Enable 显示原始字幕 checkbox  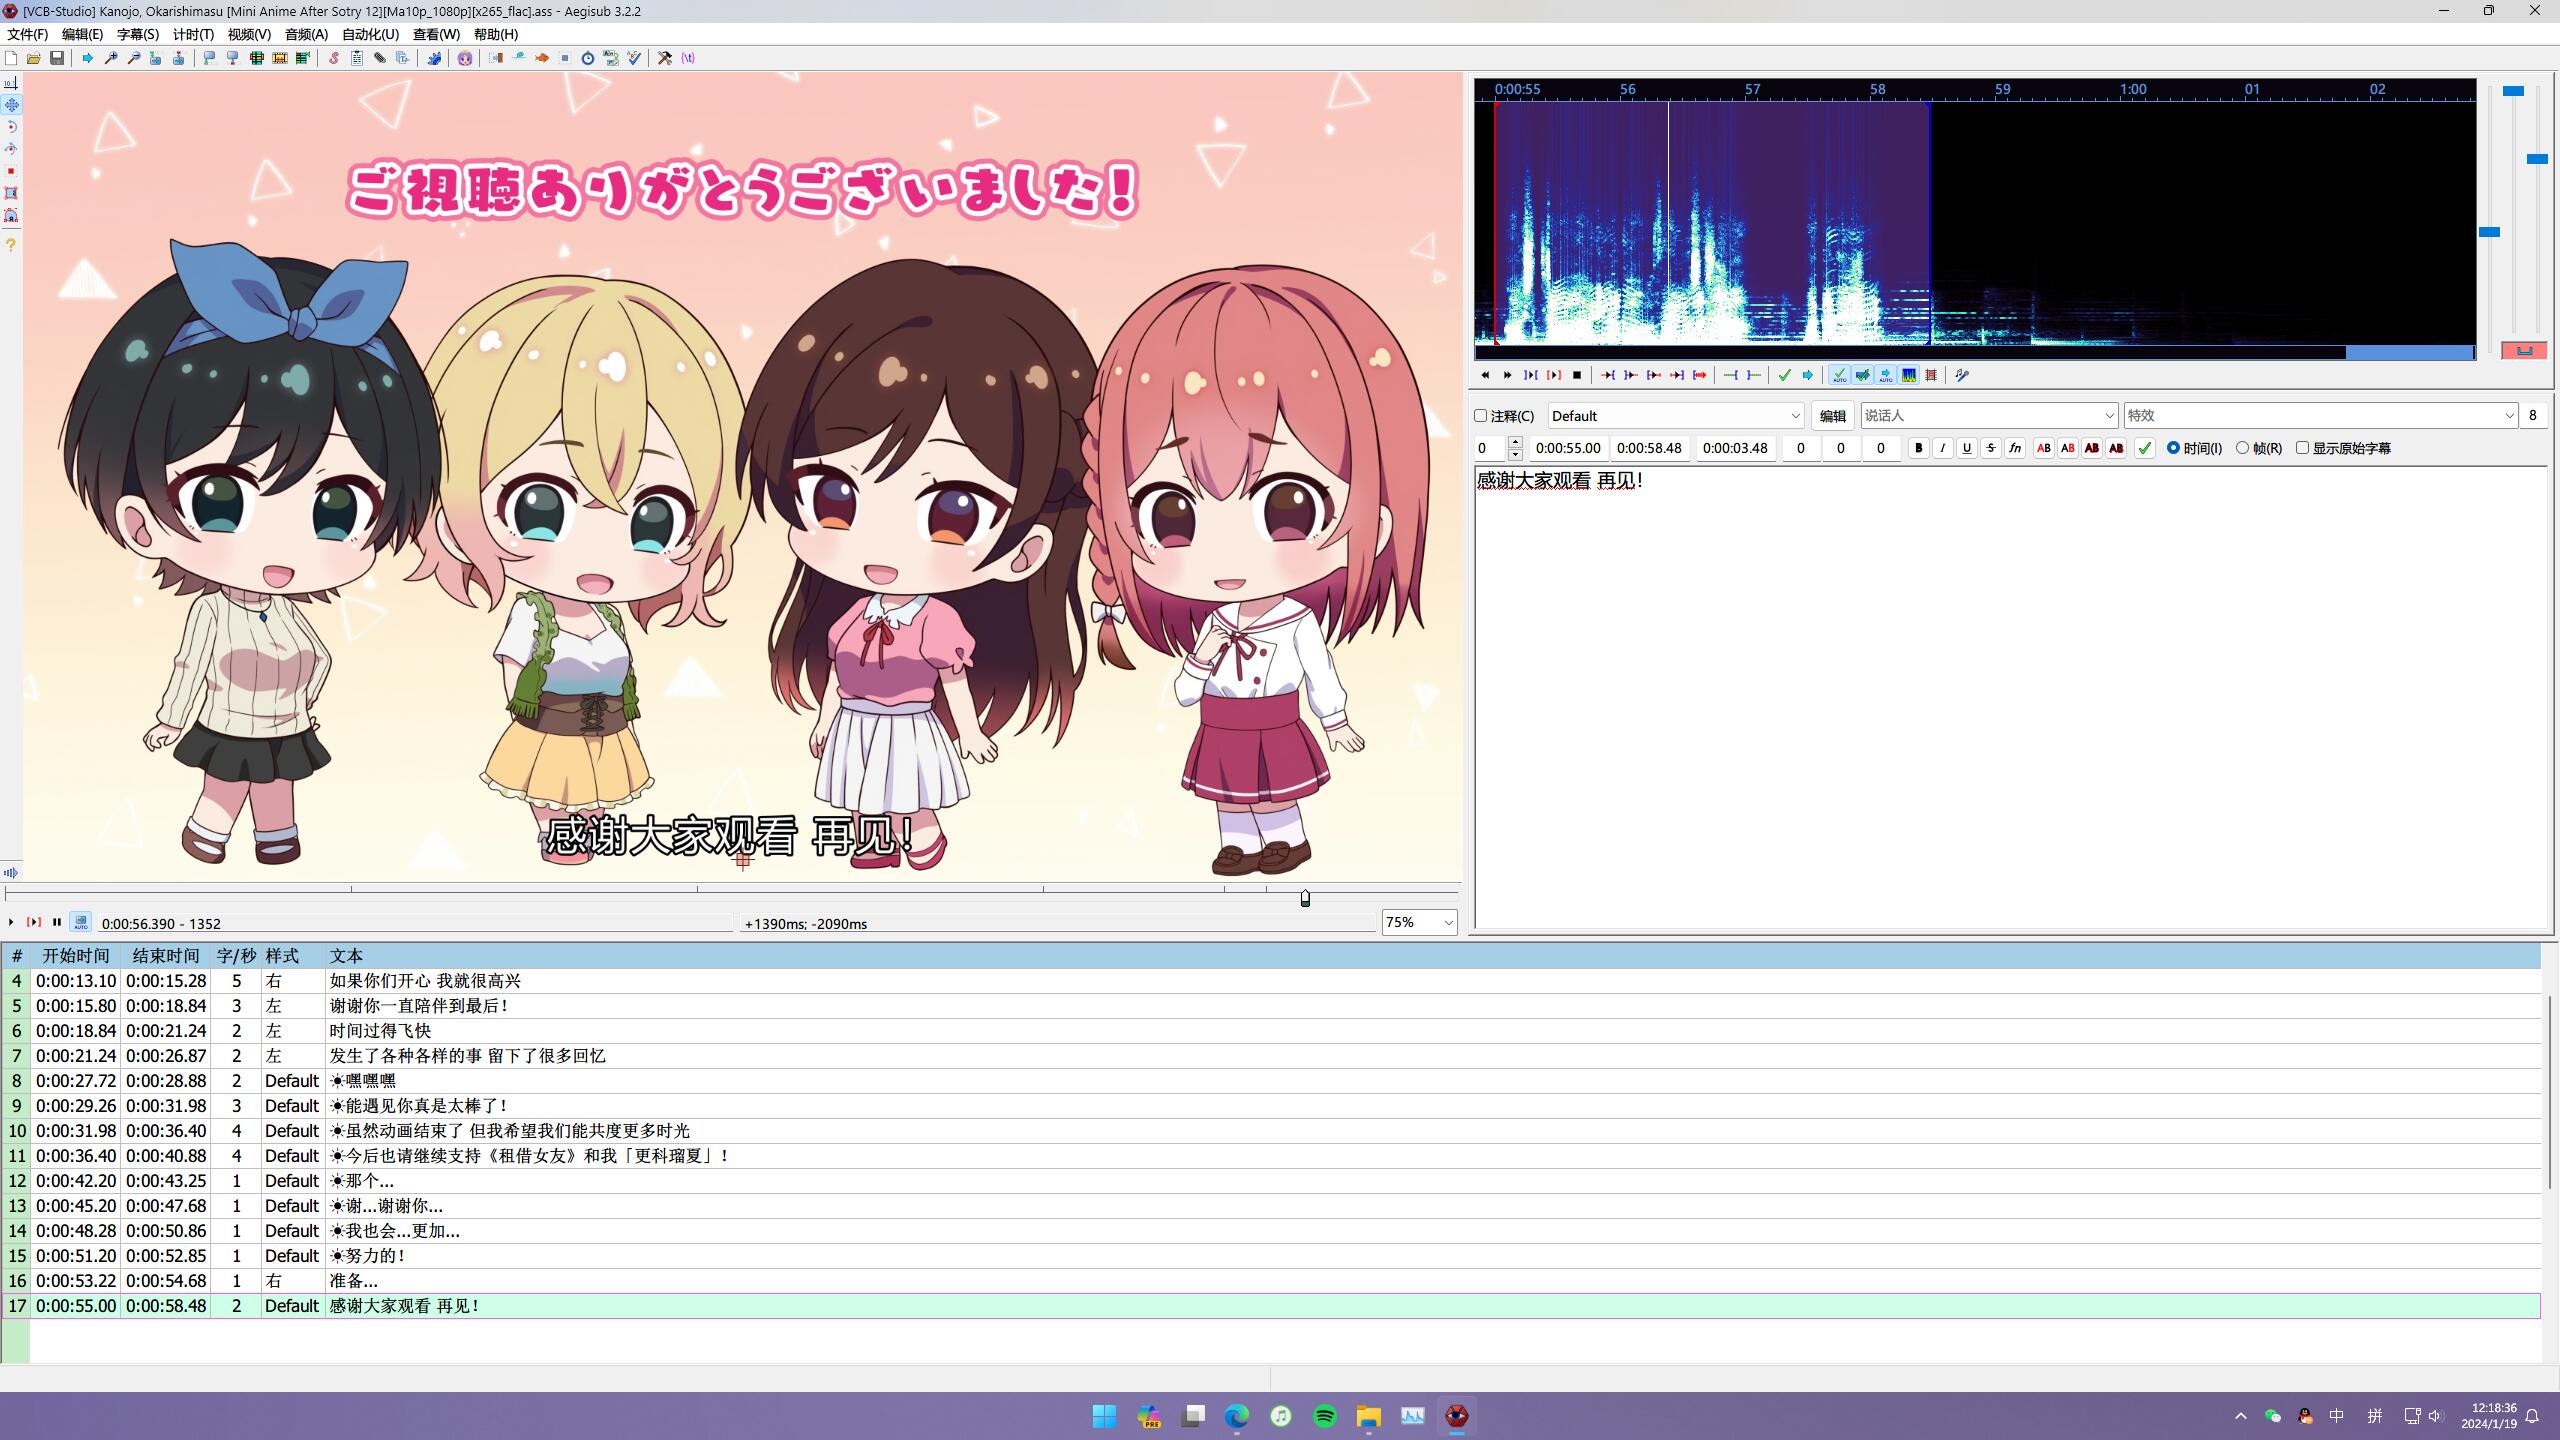coord(2303,448)
